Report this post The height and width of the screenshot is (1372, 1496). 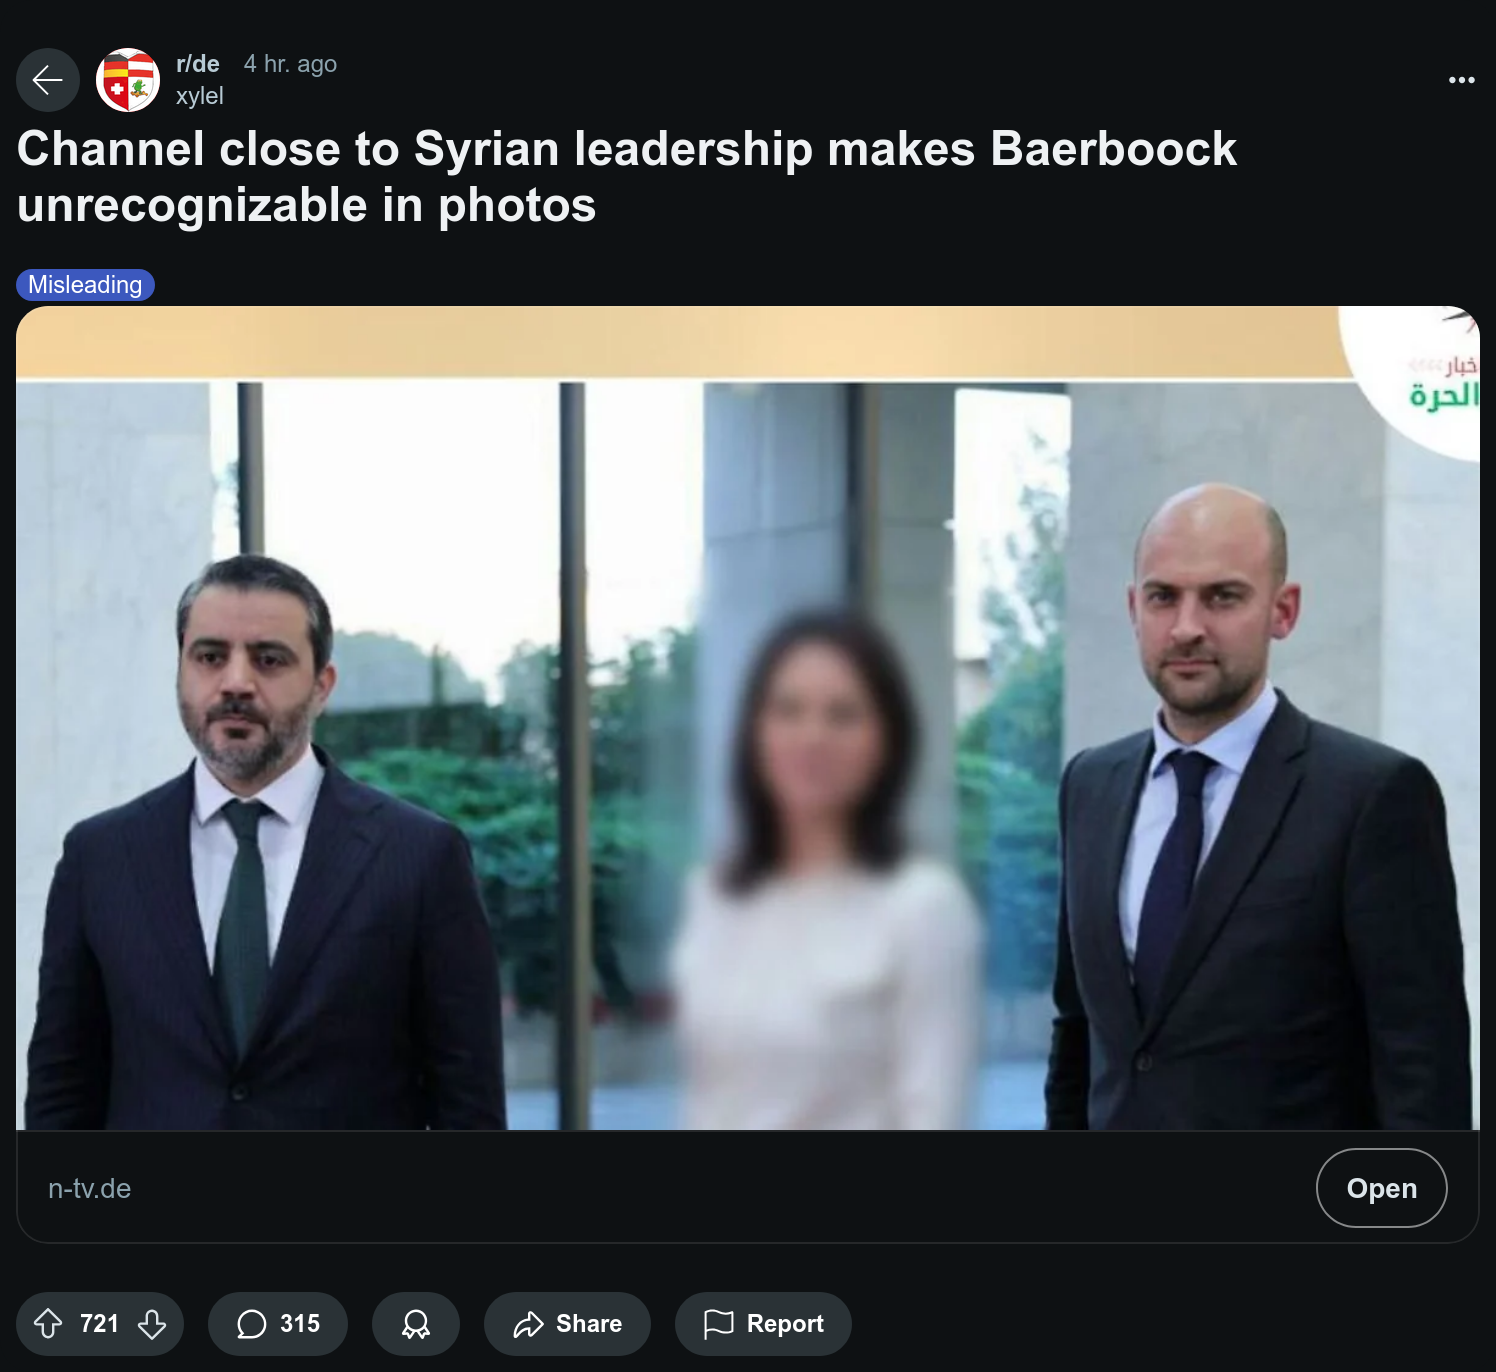point(763,1324)
